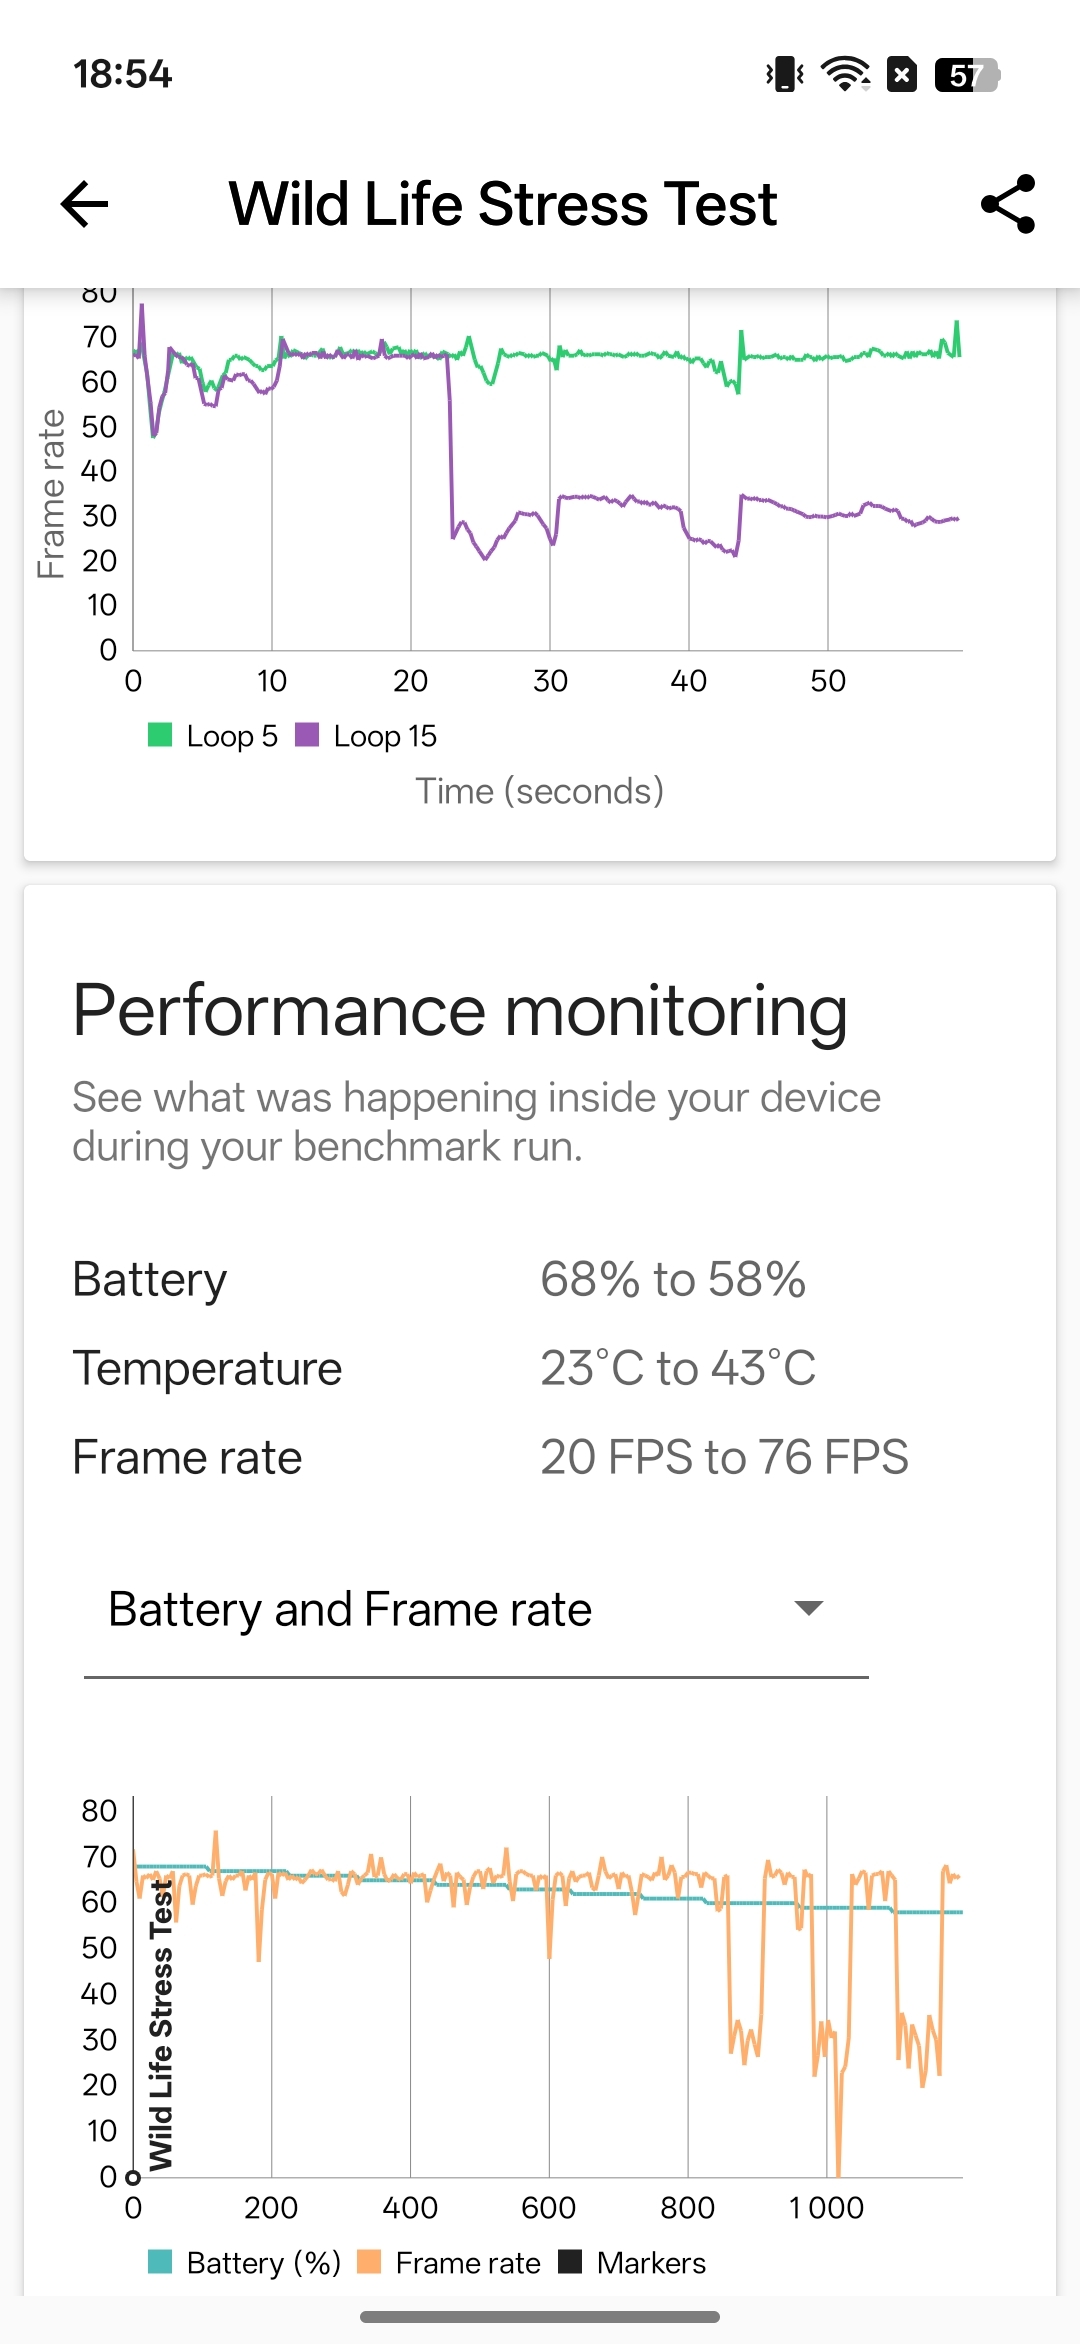Tap the Temperature 23°C to 43°C row
Screen dimensions: 1080x2344
point(443,1368)
